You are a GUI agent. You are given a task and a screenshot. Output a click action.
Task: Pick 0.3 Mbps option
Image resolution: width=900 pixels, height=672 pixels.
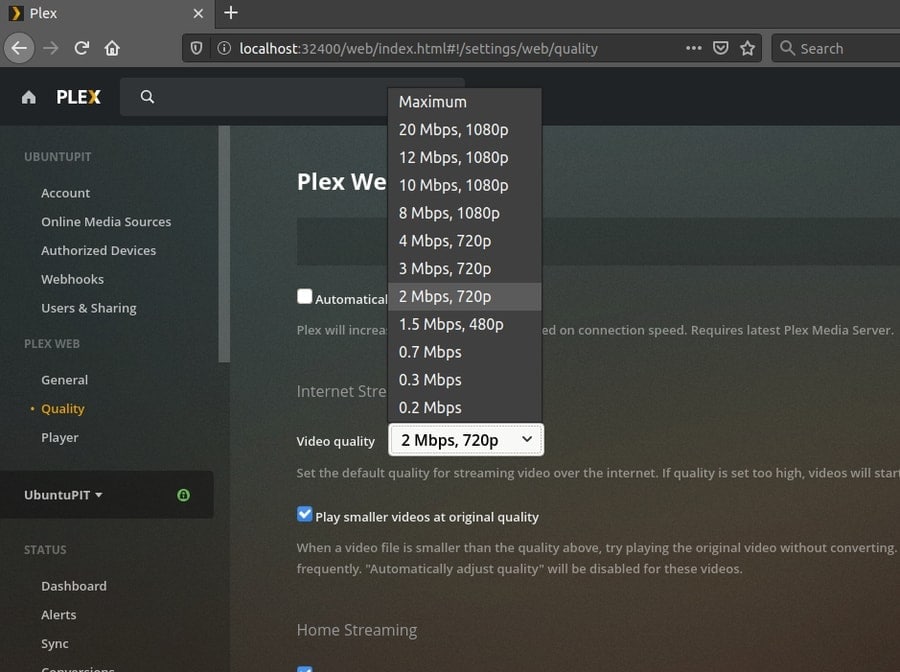pos(464,380)
